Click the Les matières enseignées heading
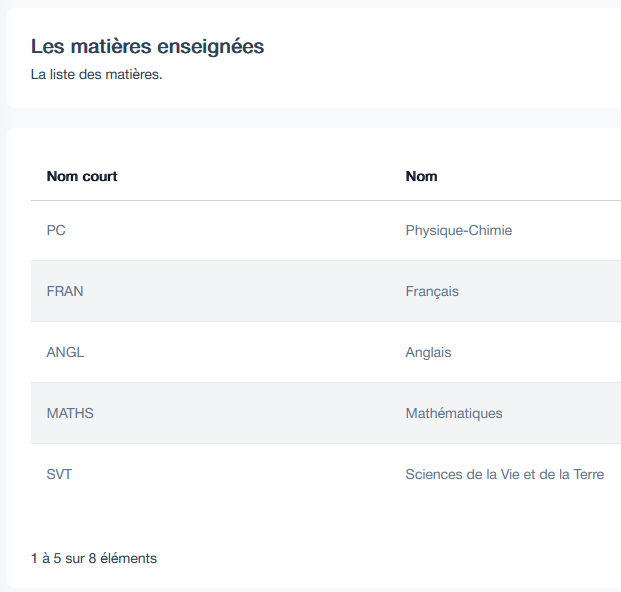 tap(147, 46)
